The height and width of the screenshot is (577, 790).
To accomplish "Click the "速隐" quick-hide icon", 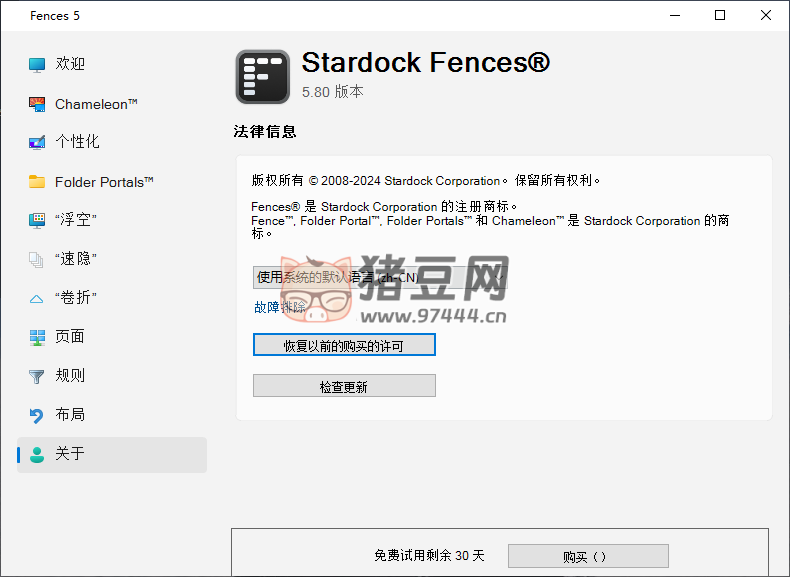I will pos(37,259).
